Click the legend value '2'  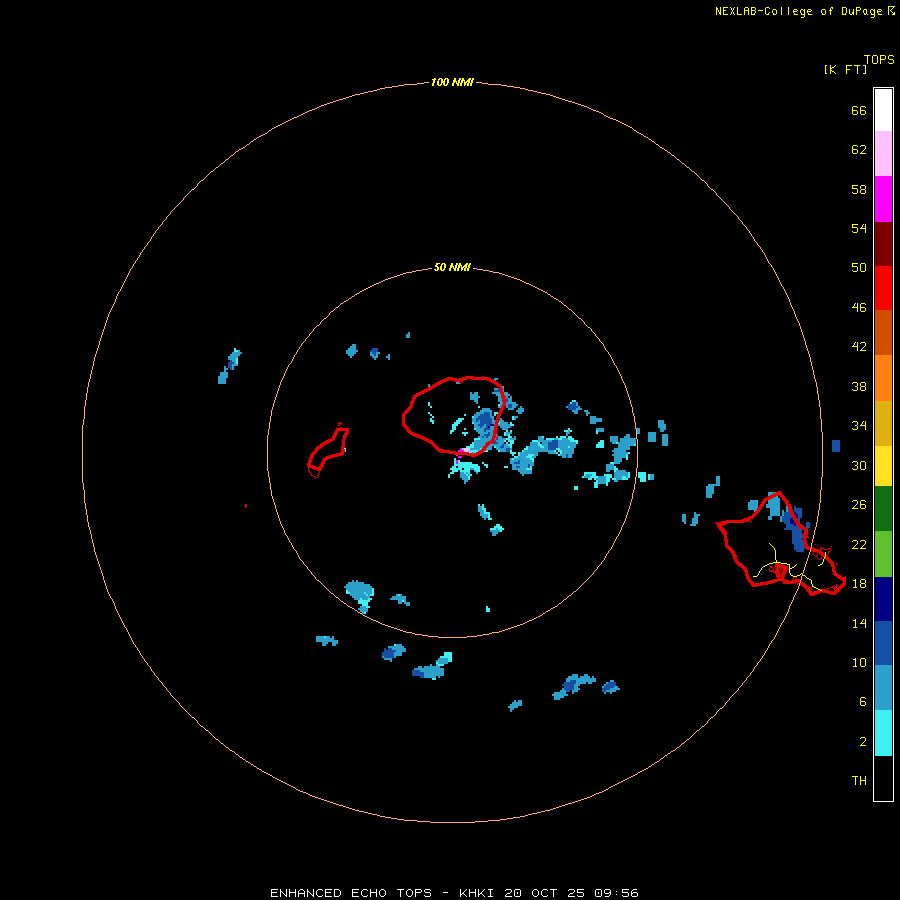tap(863, 742)
